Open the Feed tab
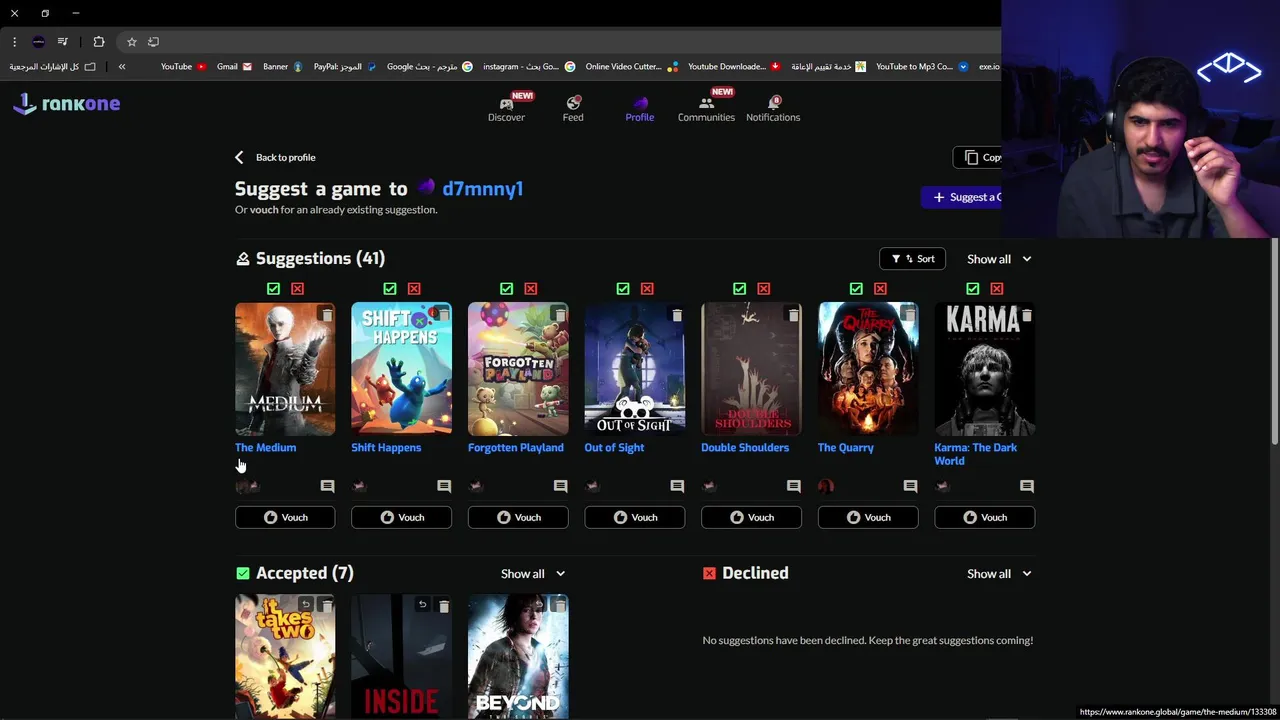Screen dimensions: 1280x720 [x=573, y=108]
